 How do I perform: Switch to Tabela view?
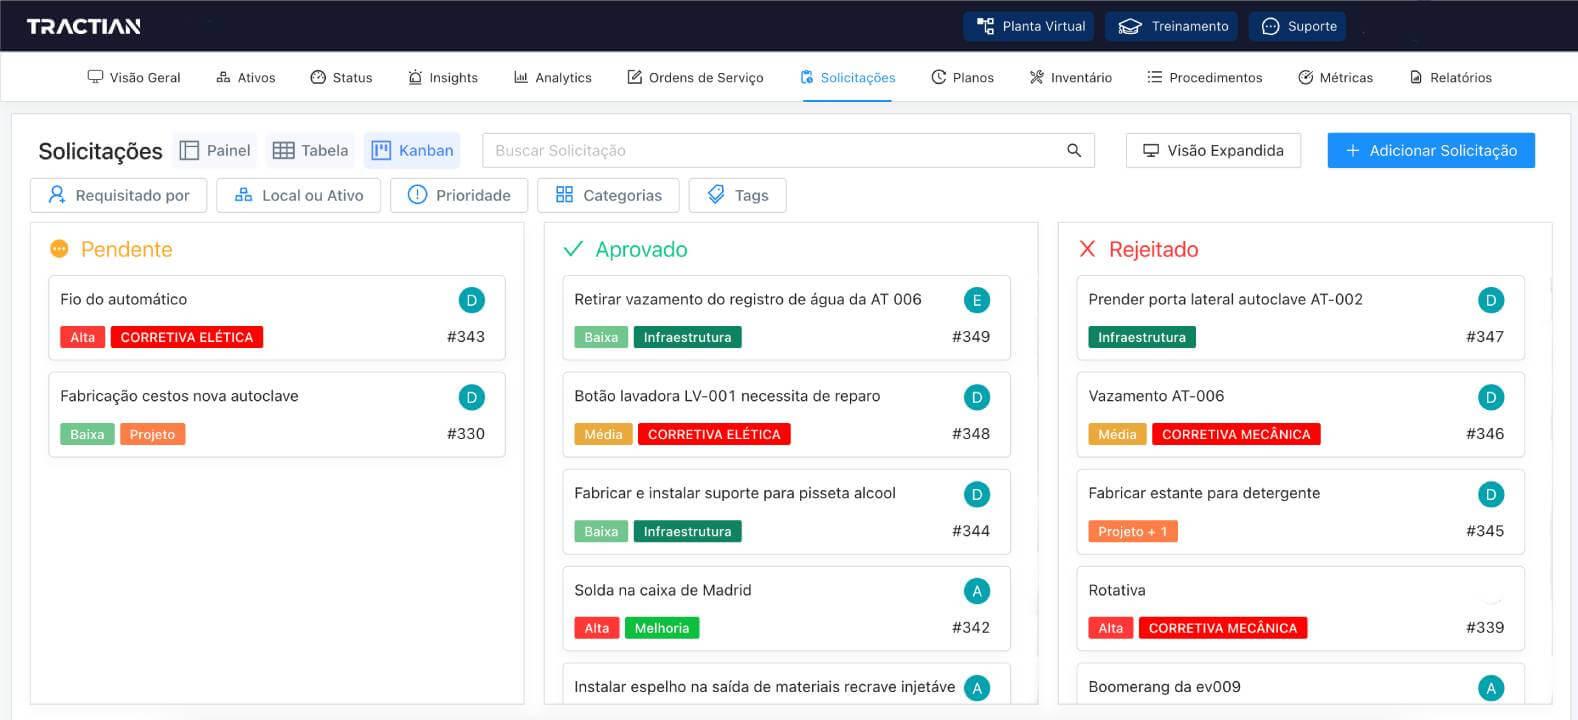coord(311,150)
